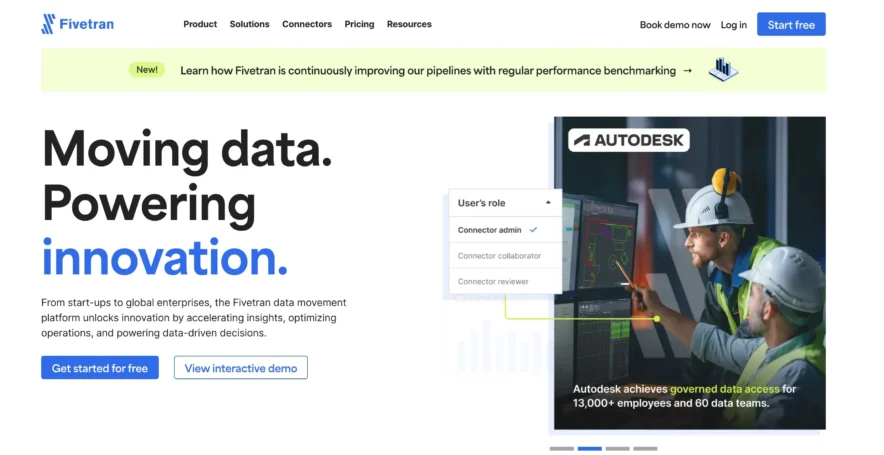The height and width of the screenshot is (455, 884).
Task: Go to the first carousel slide indicator
Action: coord(561,448)
